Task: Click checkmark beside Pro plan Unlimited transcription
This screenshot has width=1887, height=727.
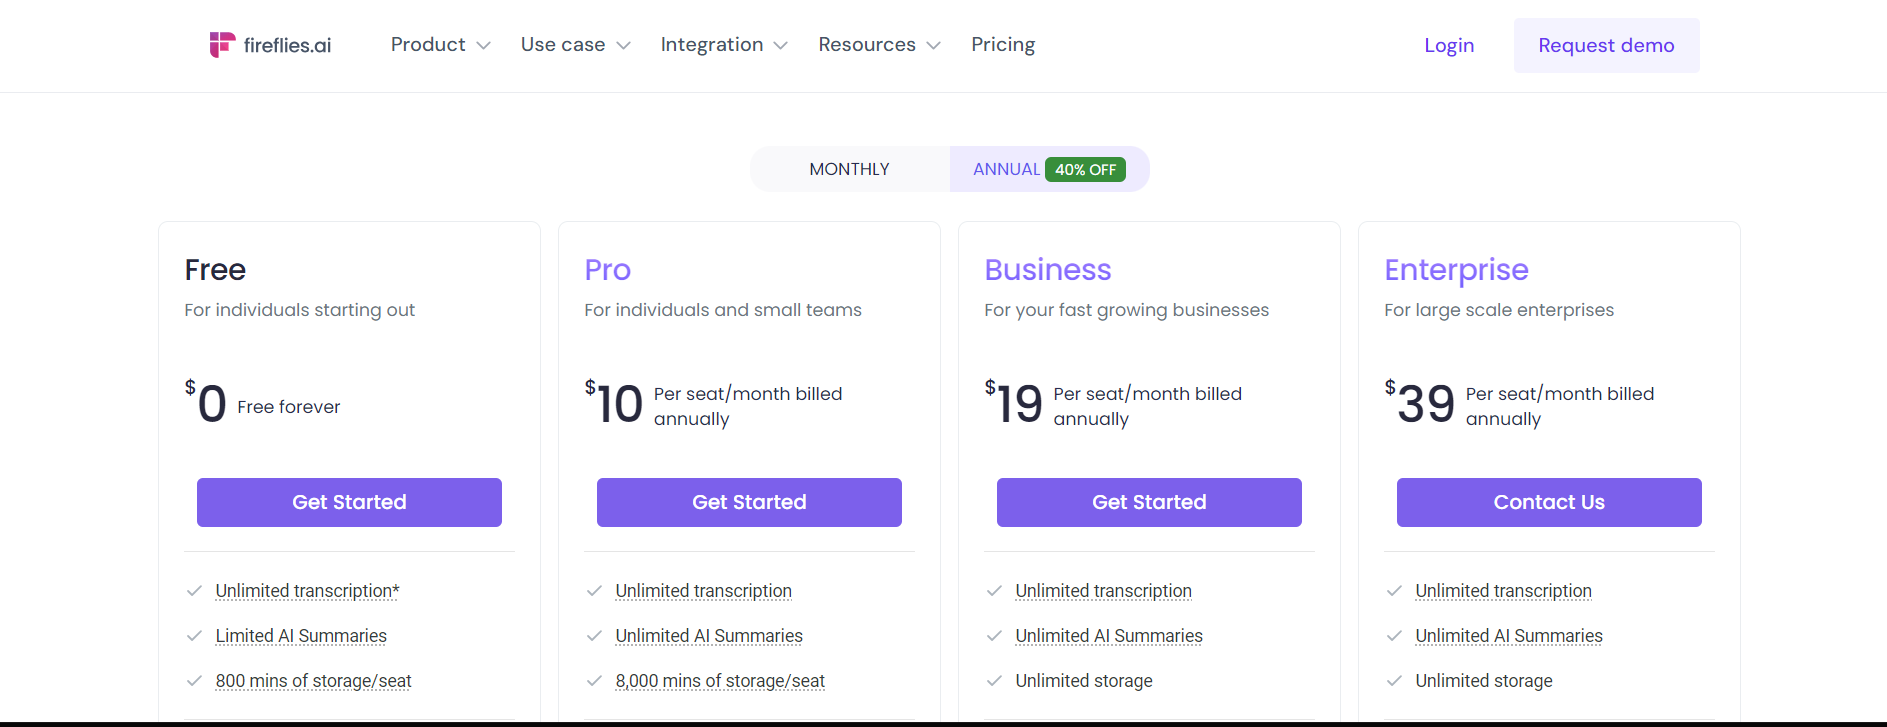Action: tap(594, 591)
